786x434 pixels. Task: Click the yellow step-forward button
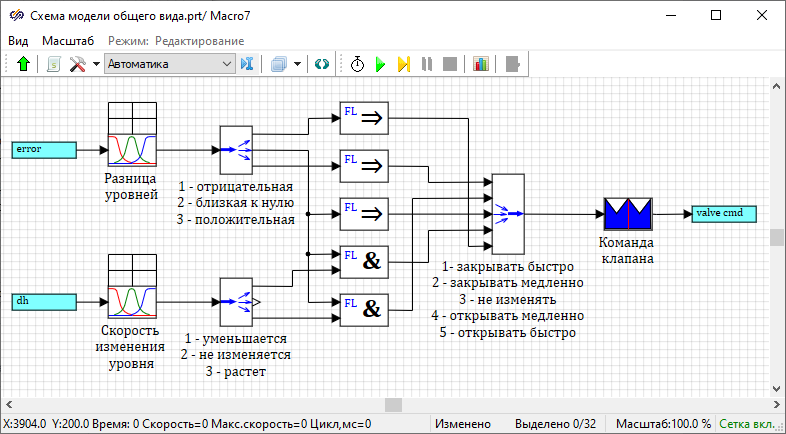[x=403, y=64]
